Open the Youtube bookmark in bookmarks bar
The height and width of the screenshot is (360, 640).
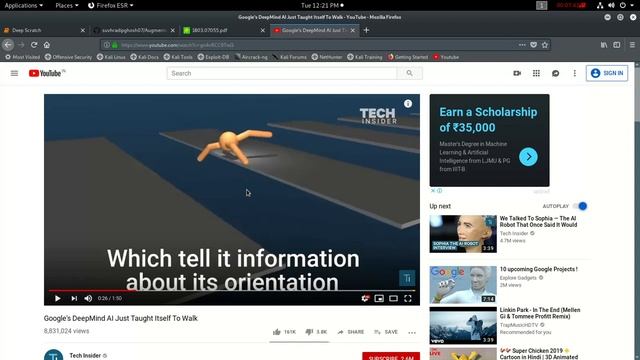446,57
